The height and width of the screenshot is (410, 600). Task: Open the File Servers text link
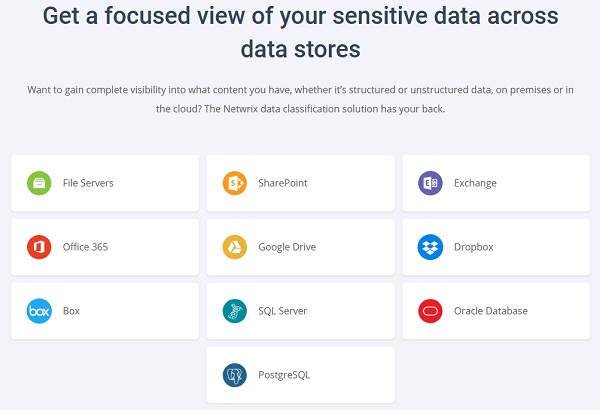click(x=88, y=183)
